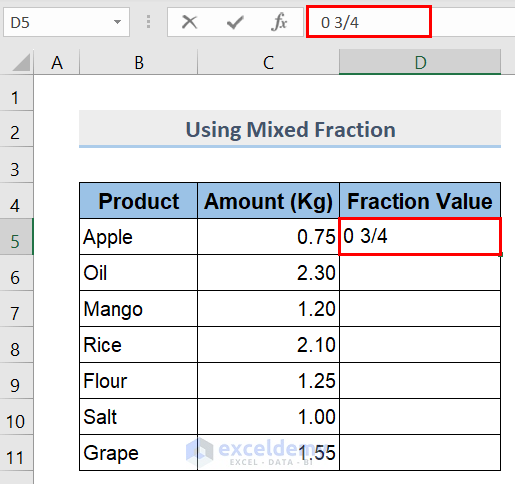Image resolution: width=515 pixels, height=484 pixels.
Task: Select column A header
Action: pyautogui.click(x=57, y=62)
